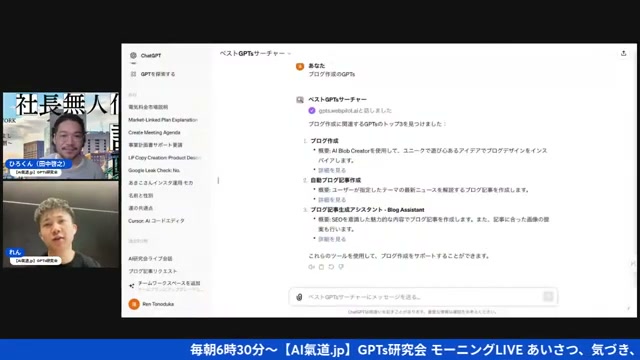
Task: Open ブログ記事リクエスト chat
Action: pyautogui.click(x=153, y=271)
